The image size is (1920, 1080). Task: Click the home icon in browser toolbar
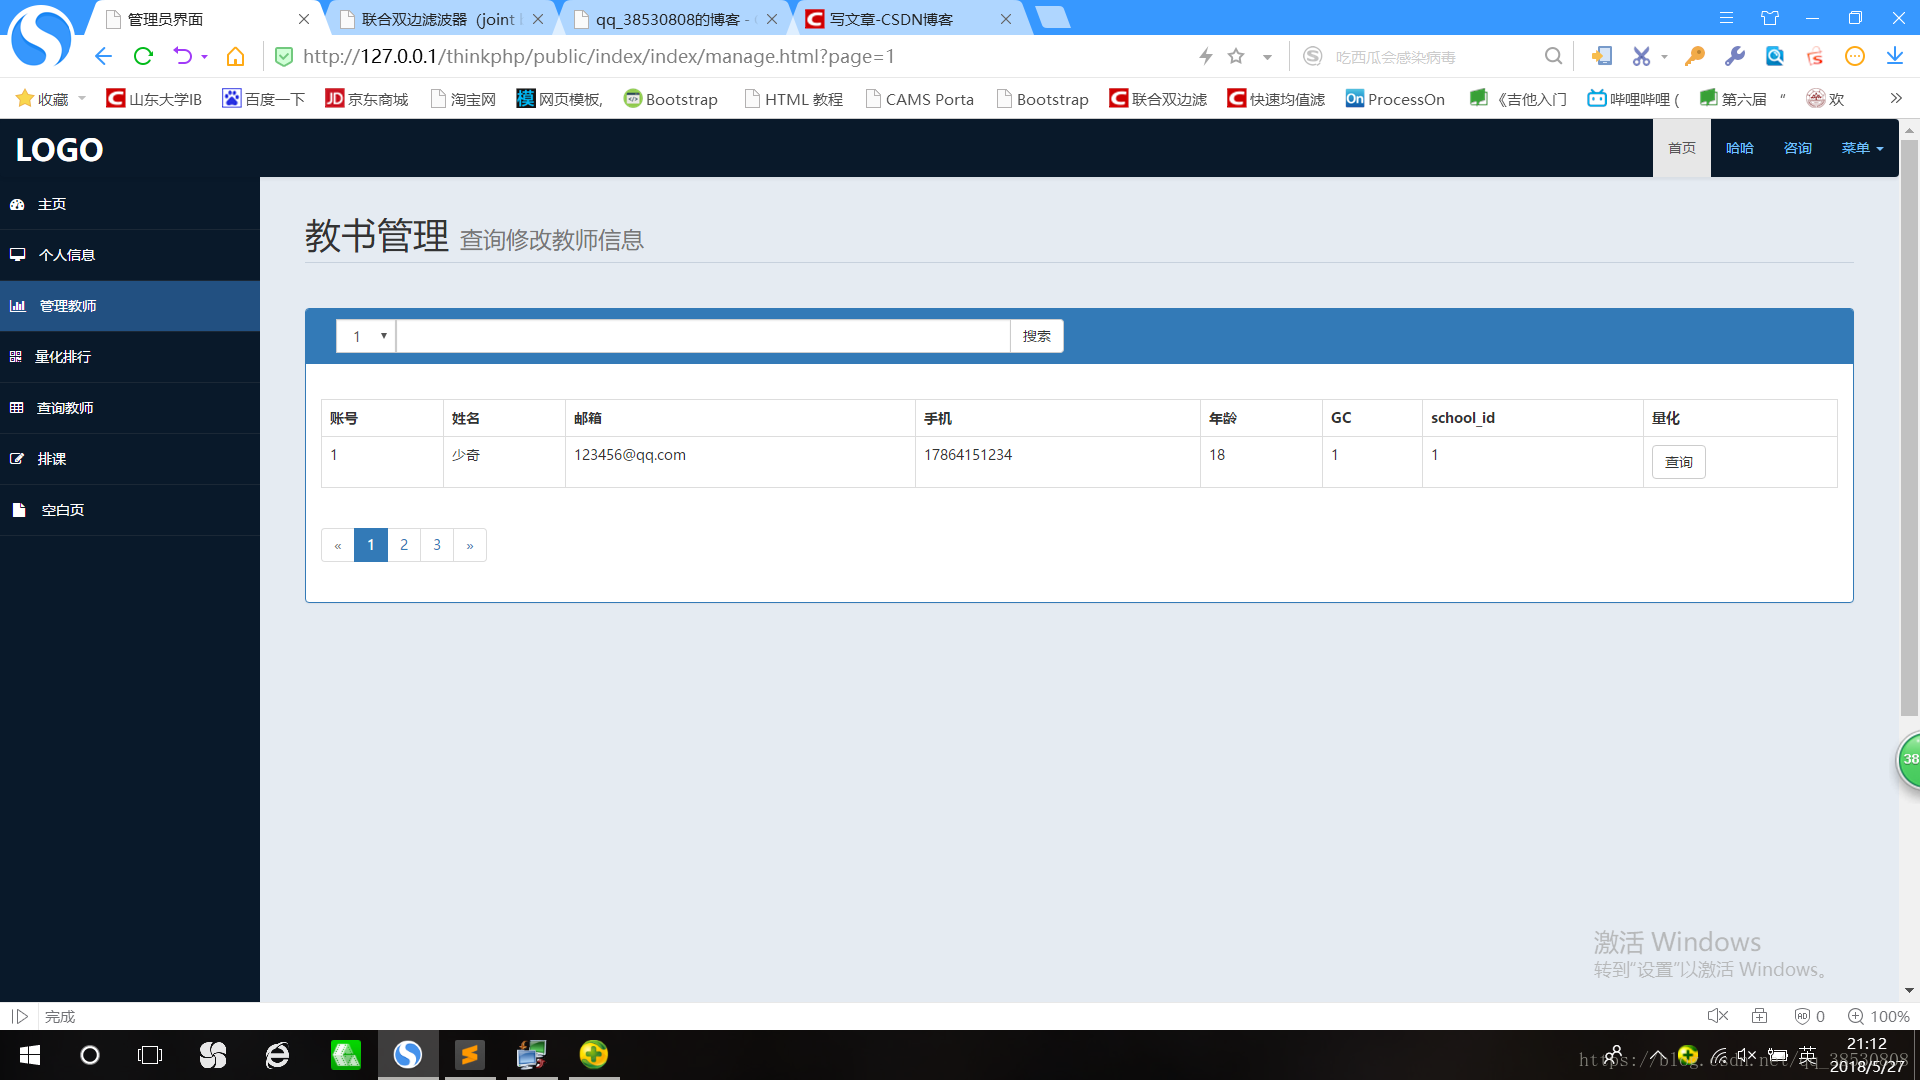235,56
